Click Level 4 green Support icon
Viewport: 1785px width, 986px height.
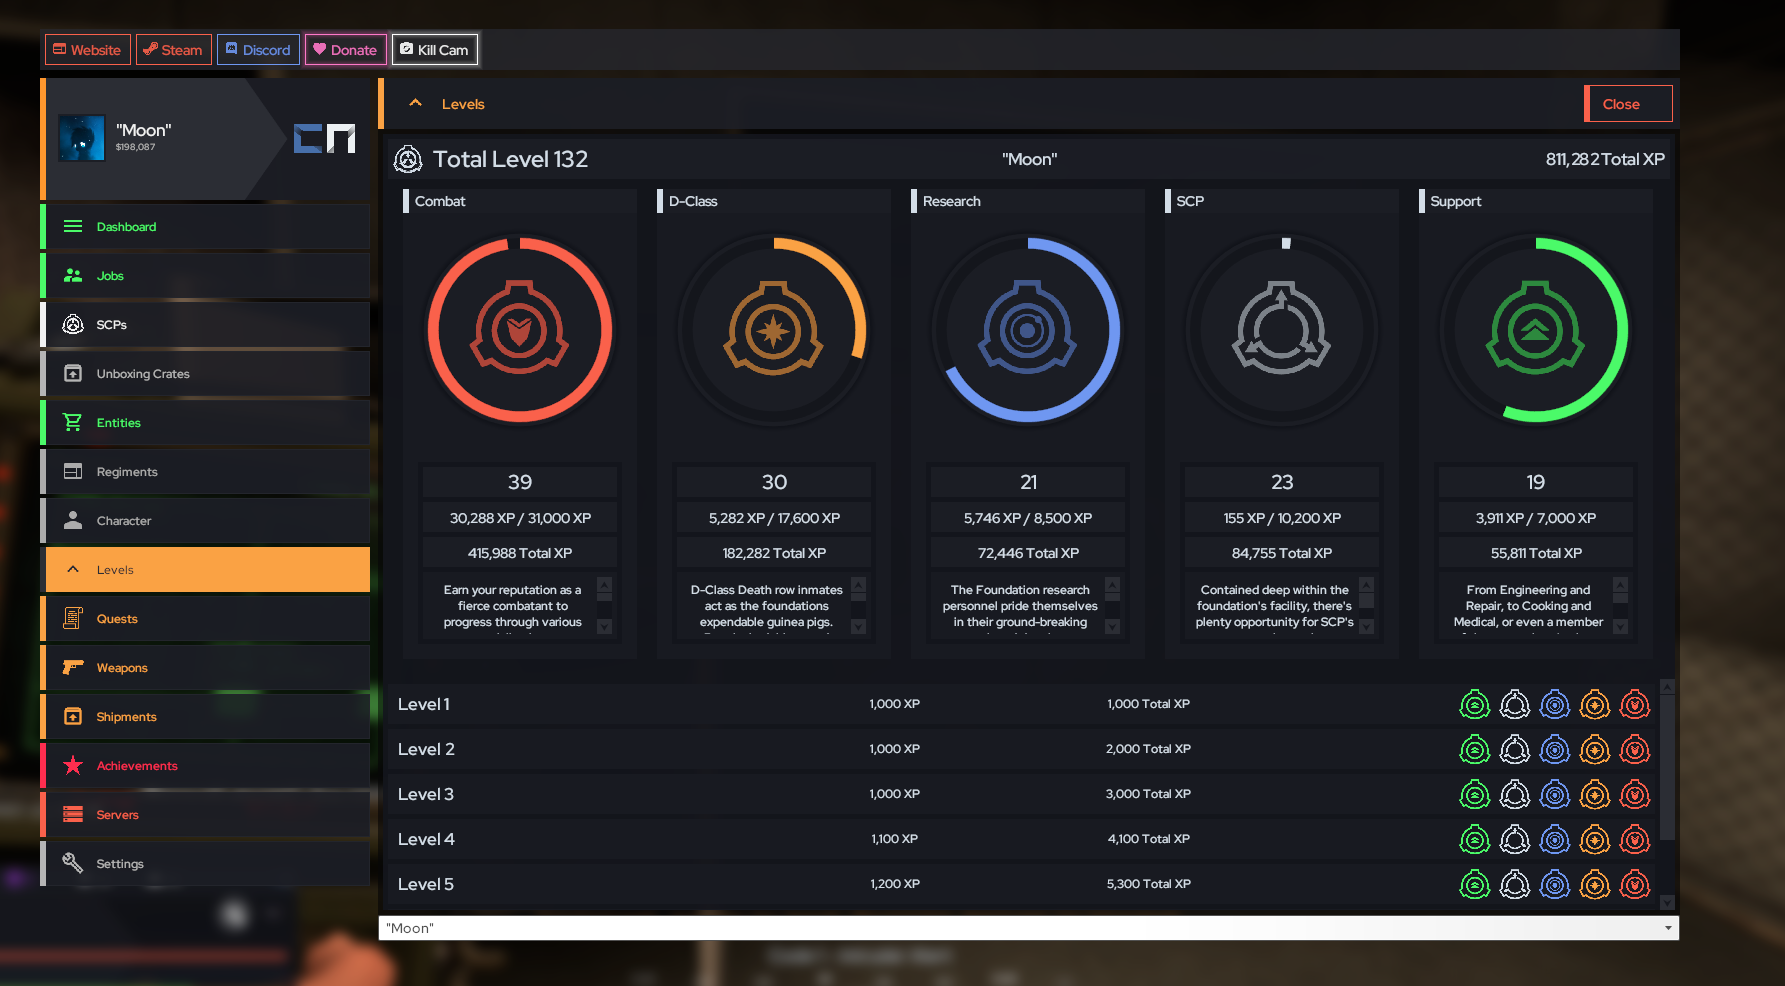[x=1475, y=840]
